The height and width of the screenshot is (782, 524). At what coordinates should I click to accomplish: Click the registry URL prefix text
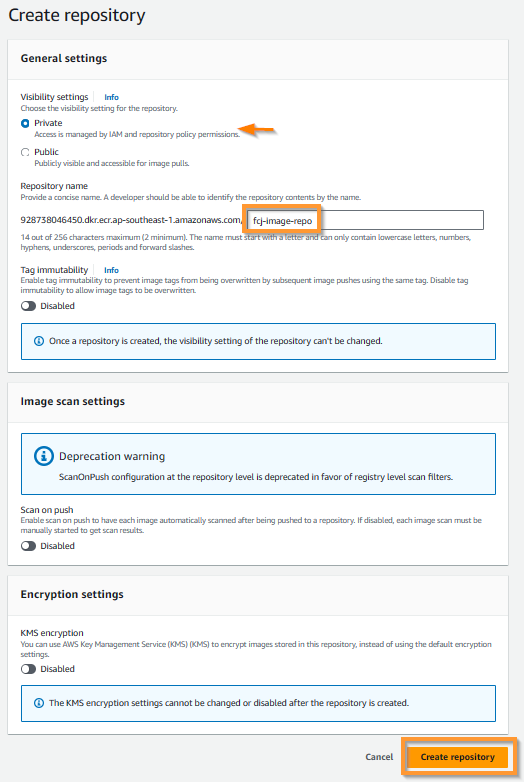132,220
